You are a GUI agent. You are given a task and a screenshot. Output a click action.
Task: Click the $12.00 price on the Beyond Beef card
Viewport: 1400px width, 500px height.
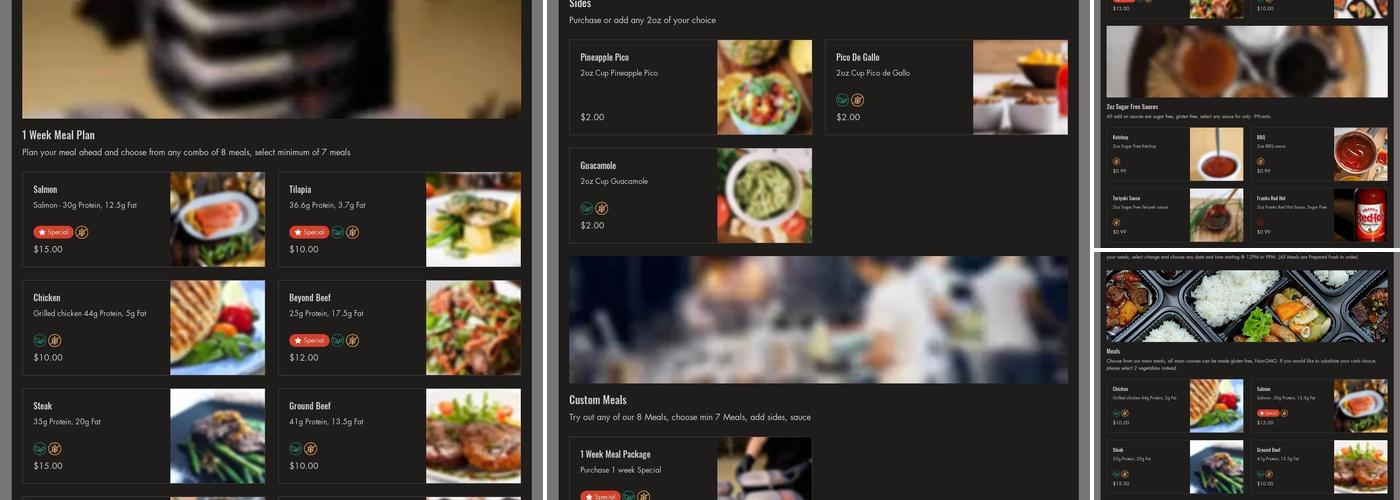coord(304,357)
